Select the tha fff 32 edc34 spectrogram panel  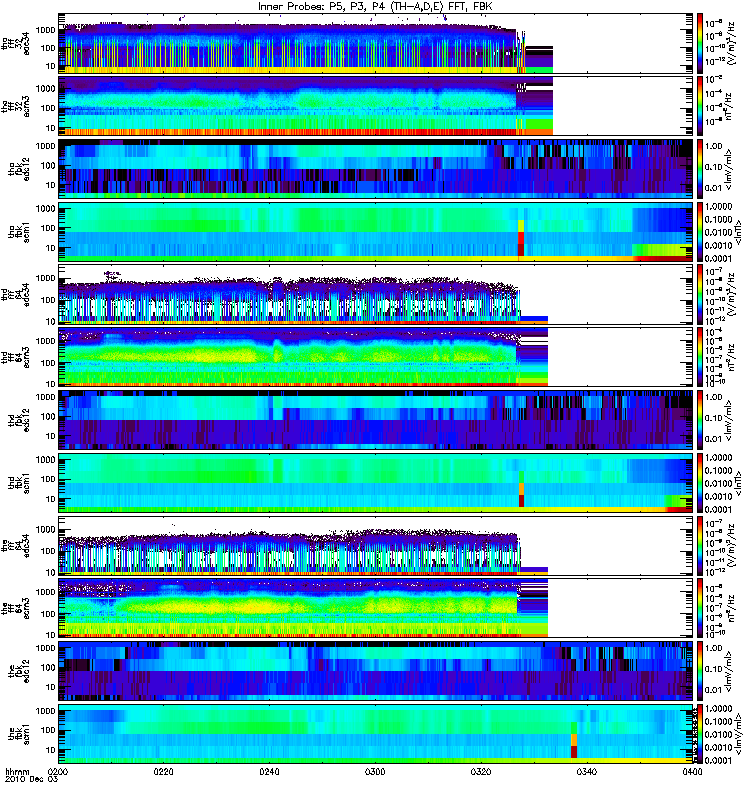click(x=376, y=44)
